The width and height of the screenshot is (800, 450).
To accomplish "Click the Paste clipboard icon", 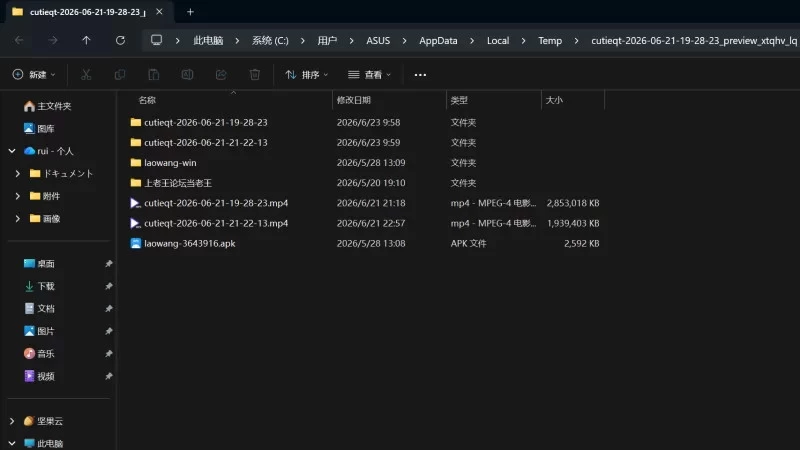I will point(153,74).
